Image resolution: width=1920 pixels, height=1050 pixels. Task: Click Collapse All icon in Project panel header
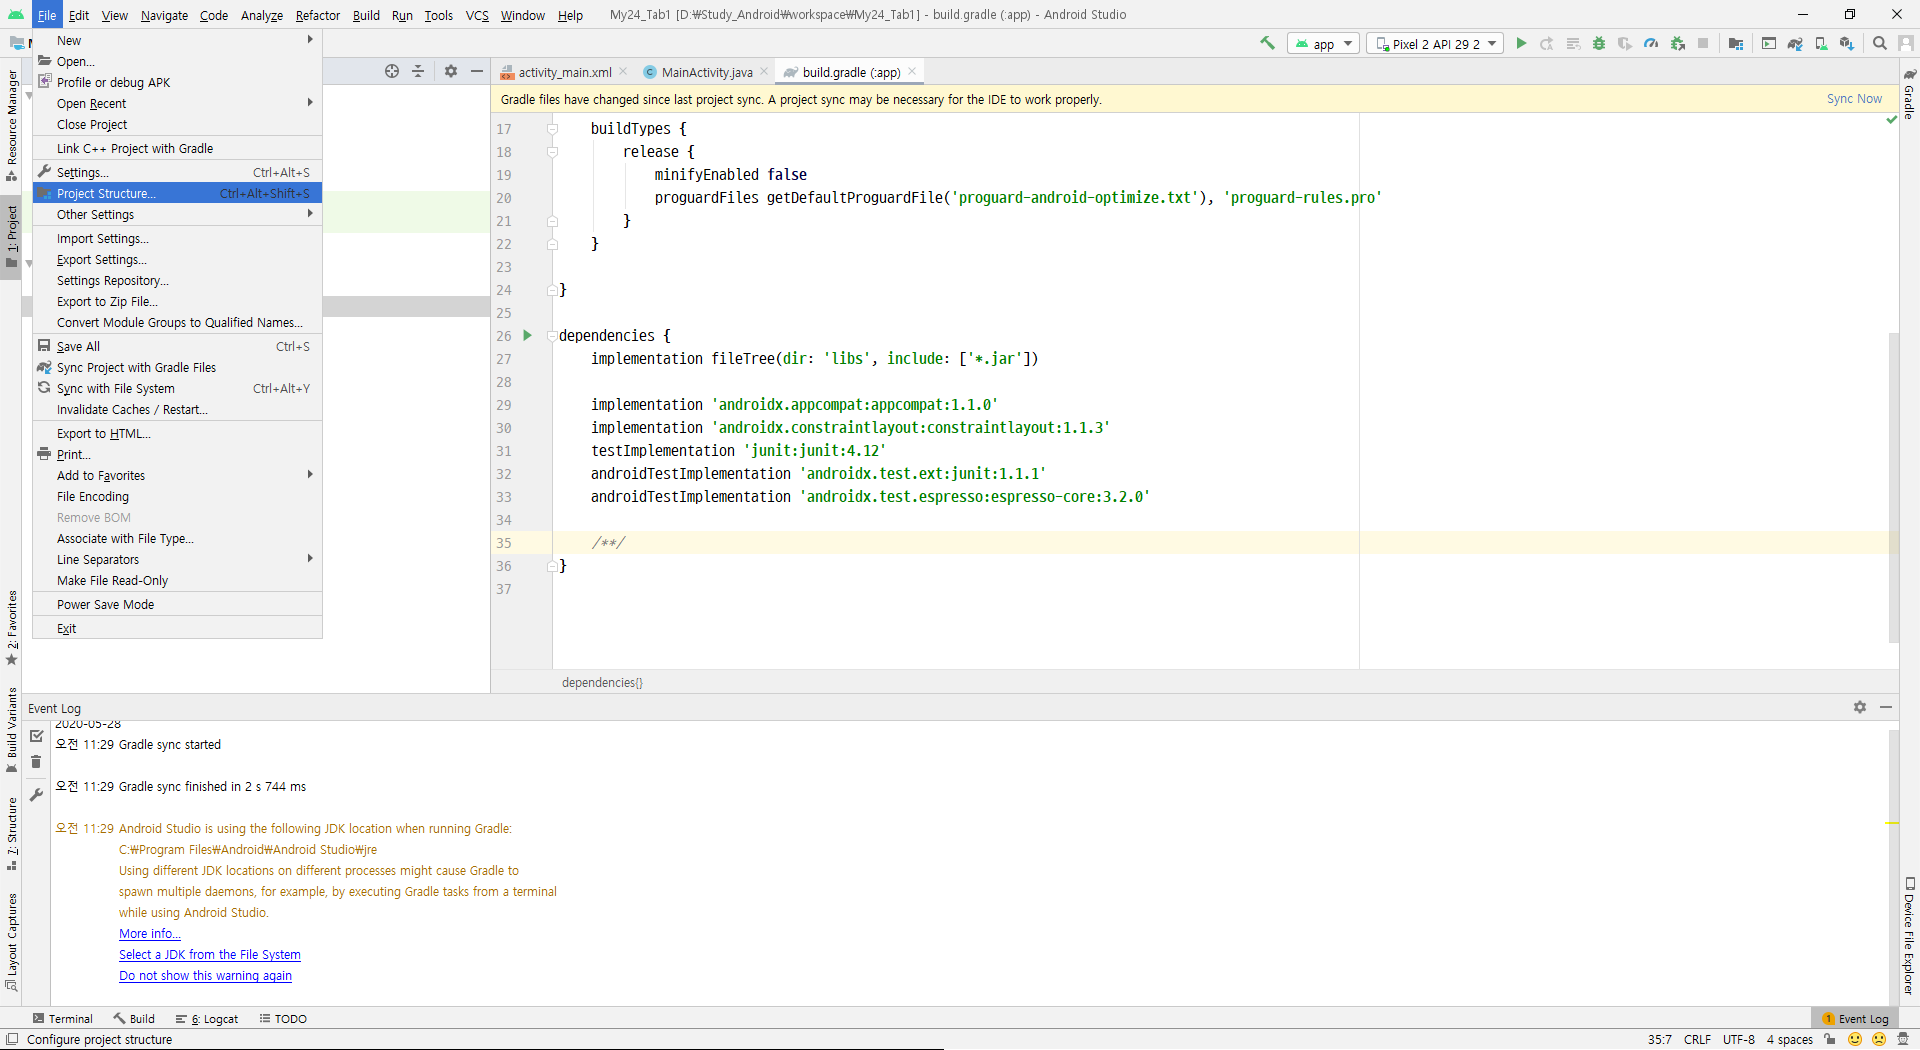click(418, 71)
